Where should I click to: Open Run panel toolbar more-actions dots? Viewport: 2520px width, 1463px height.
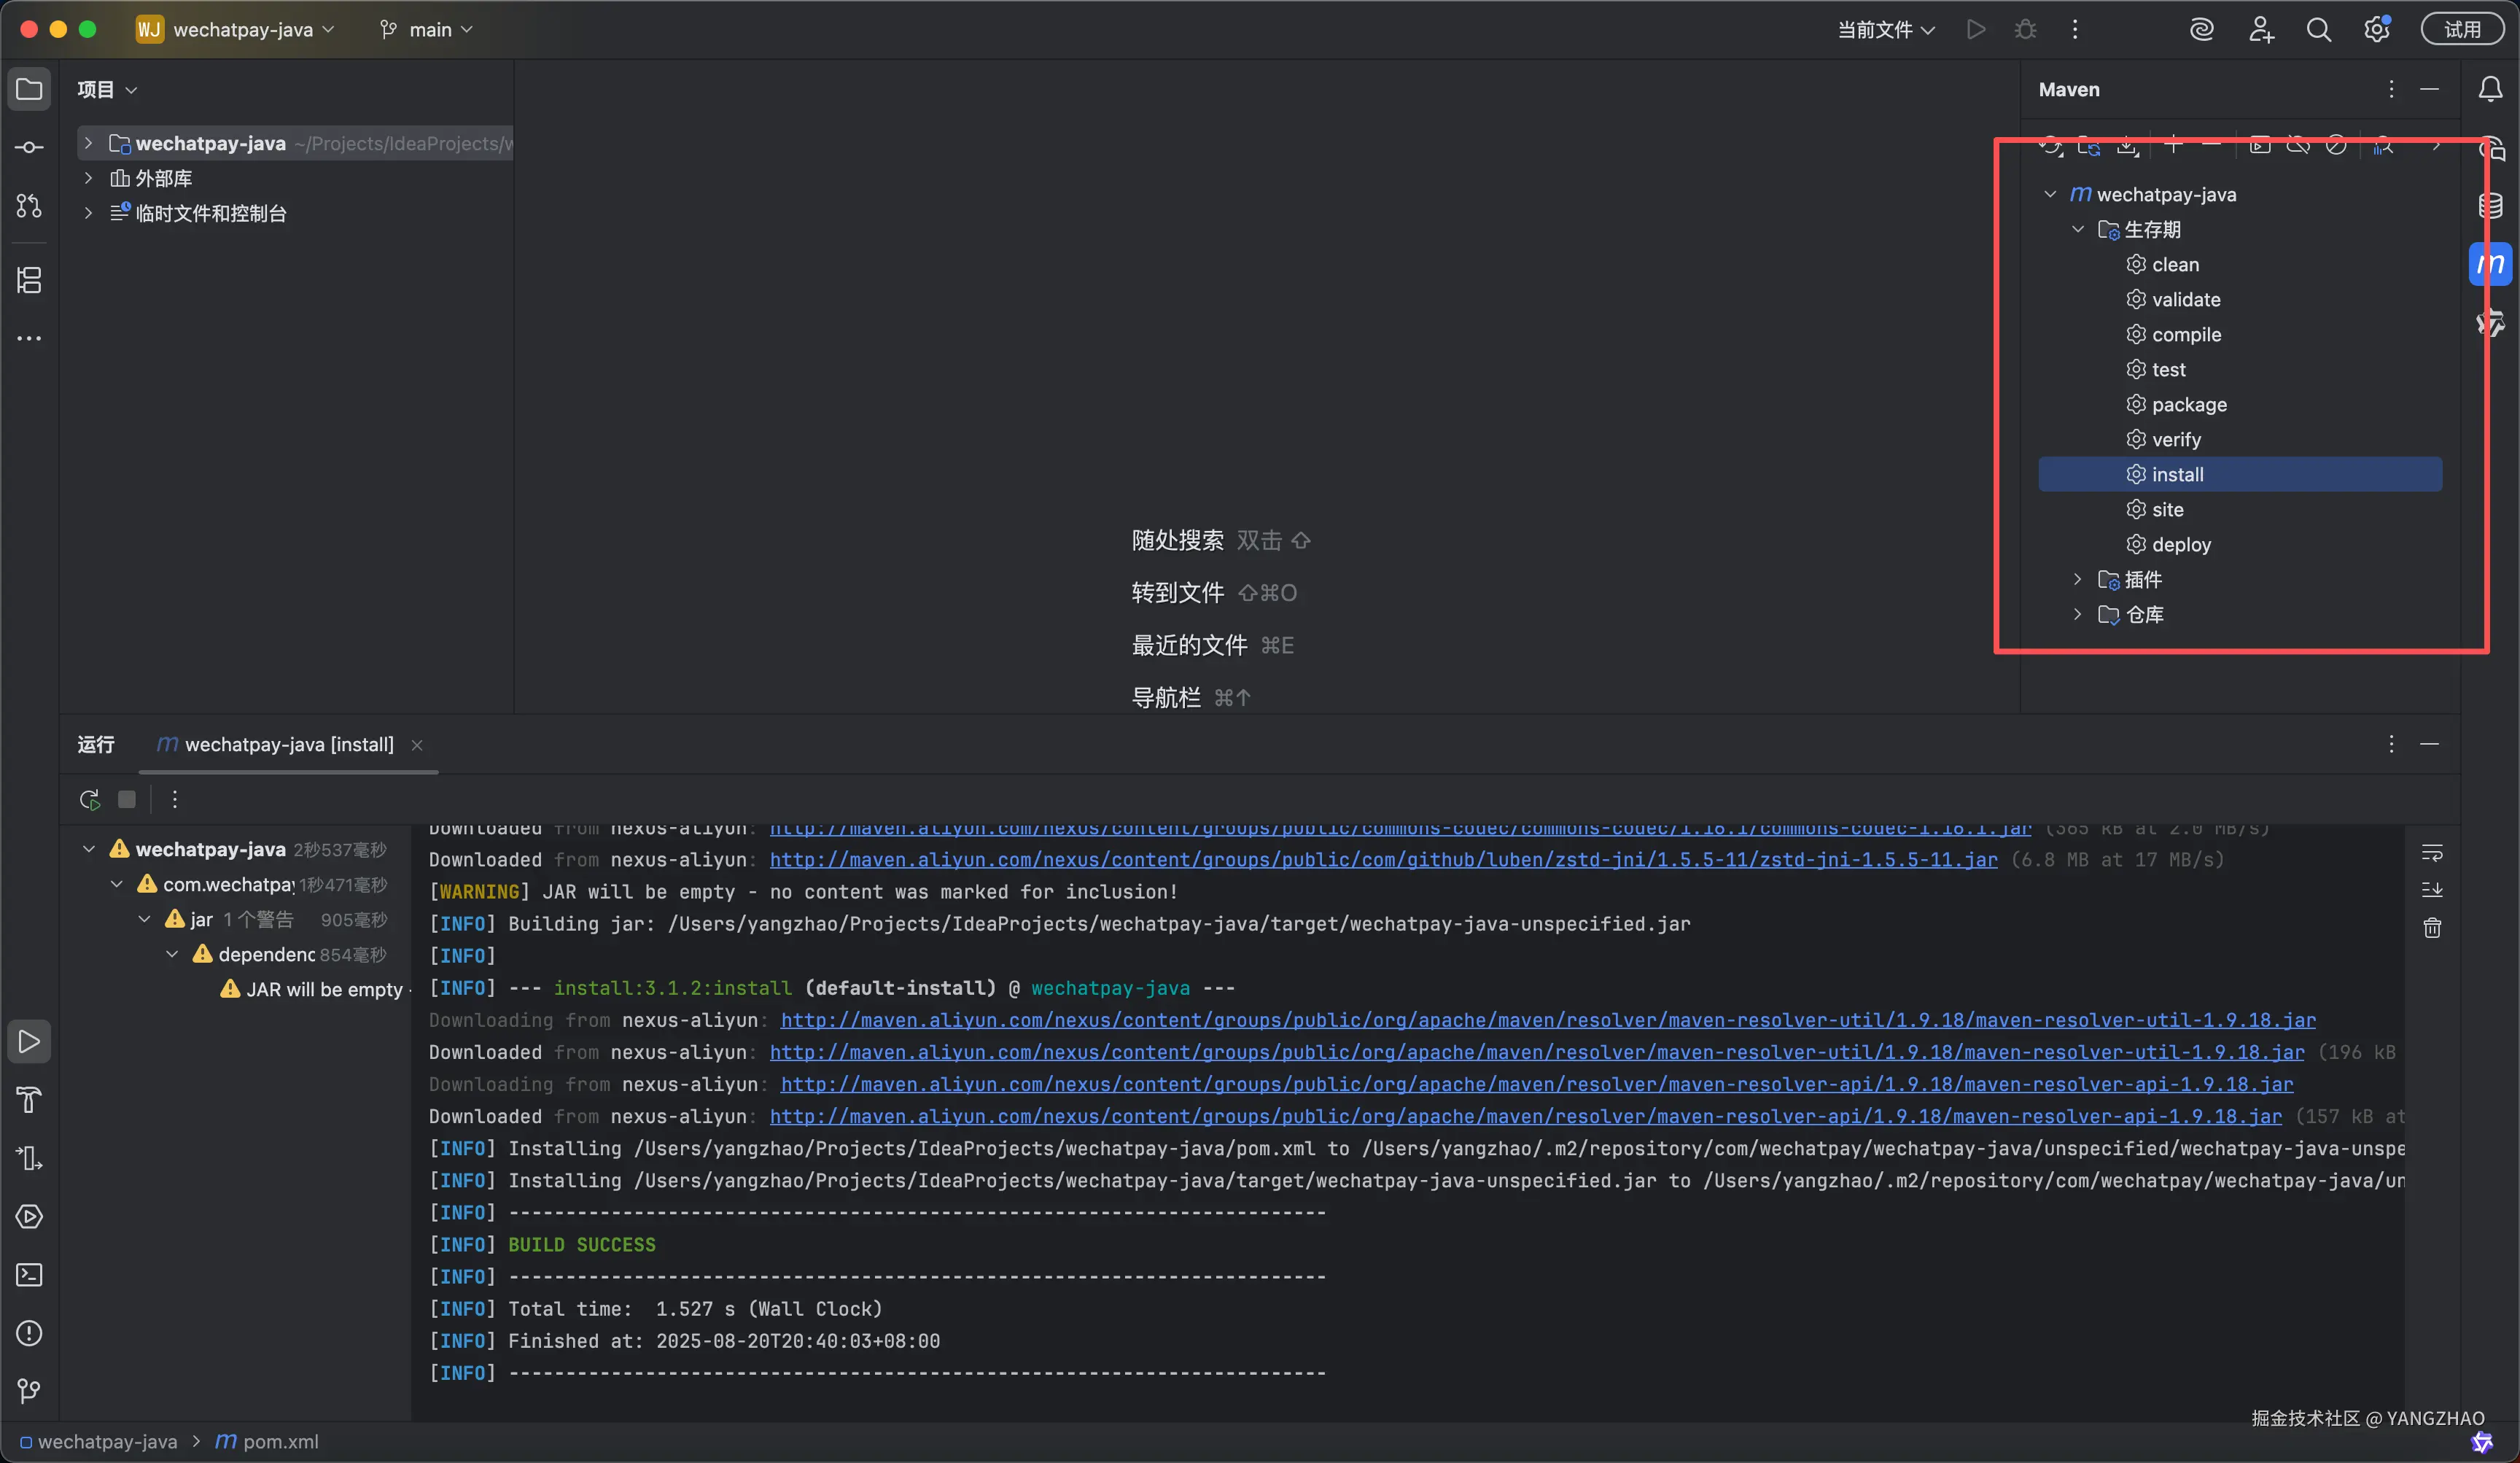(x=174, y=799)
